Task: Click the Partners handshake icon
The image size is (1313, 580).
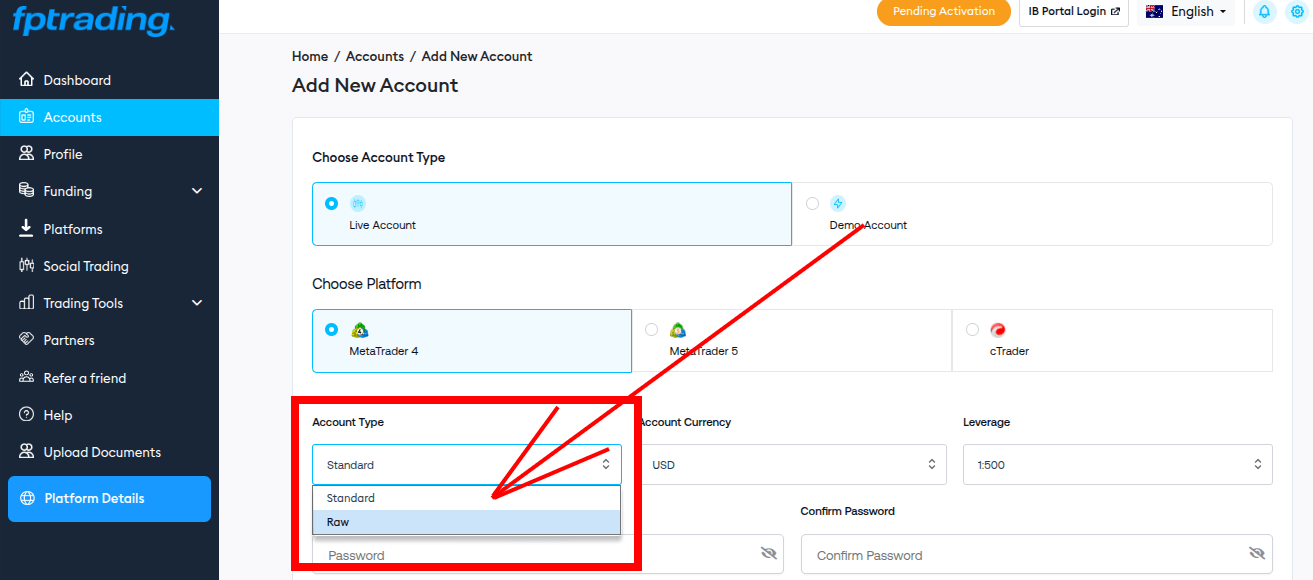Action: click(x=27, y=340)
